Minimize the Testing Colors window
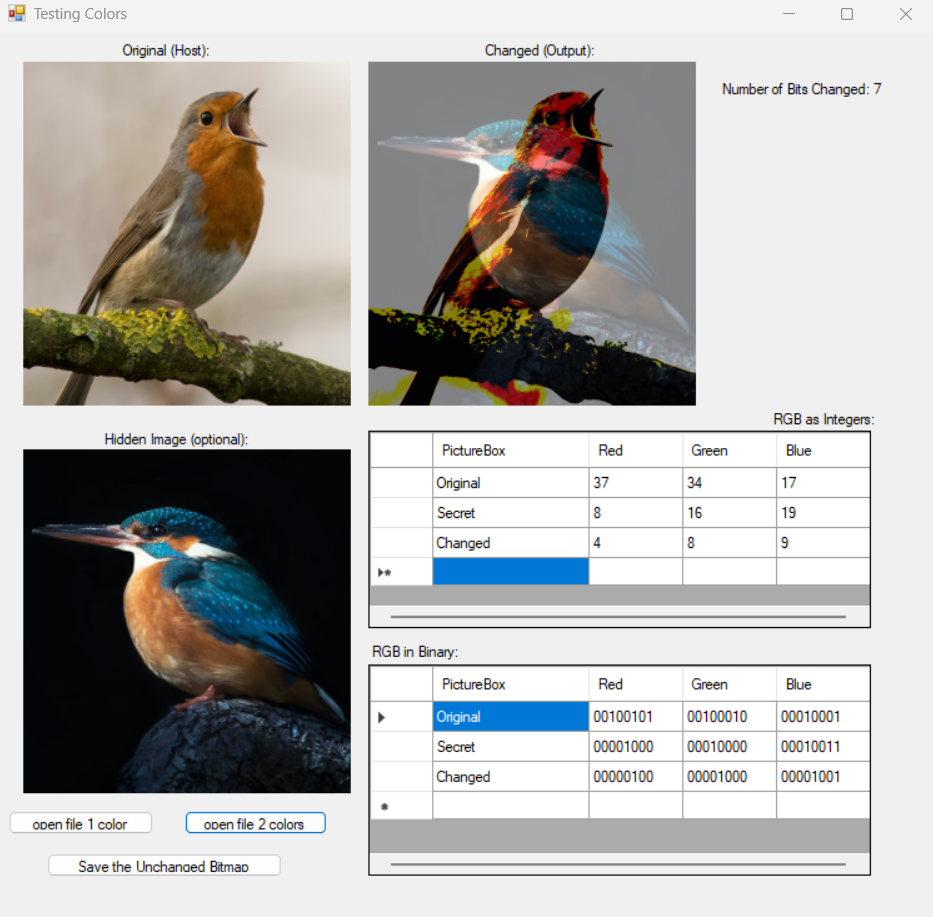Screen dimensions: 933x917 pyautogui.click(x=789, y=14)
